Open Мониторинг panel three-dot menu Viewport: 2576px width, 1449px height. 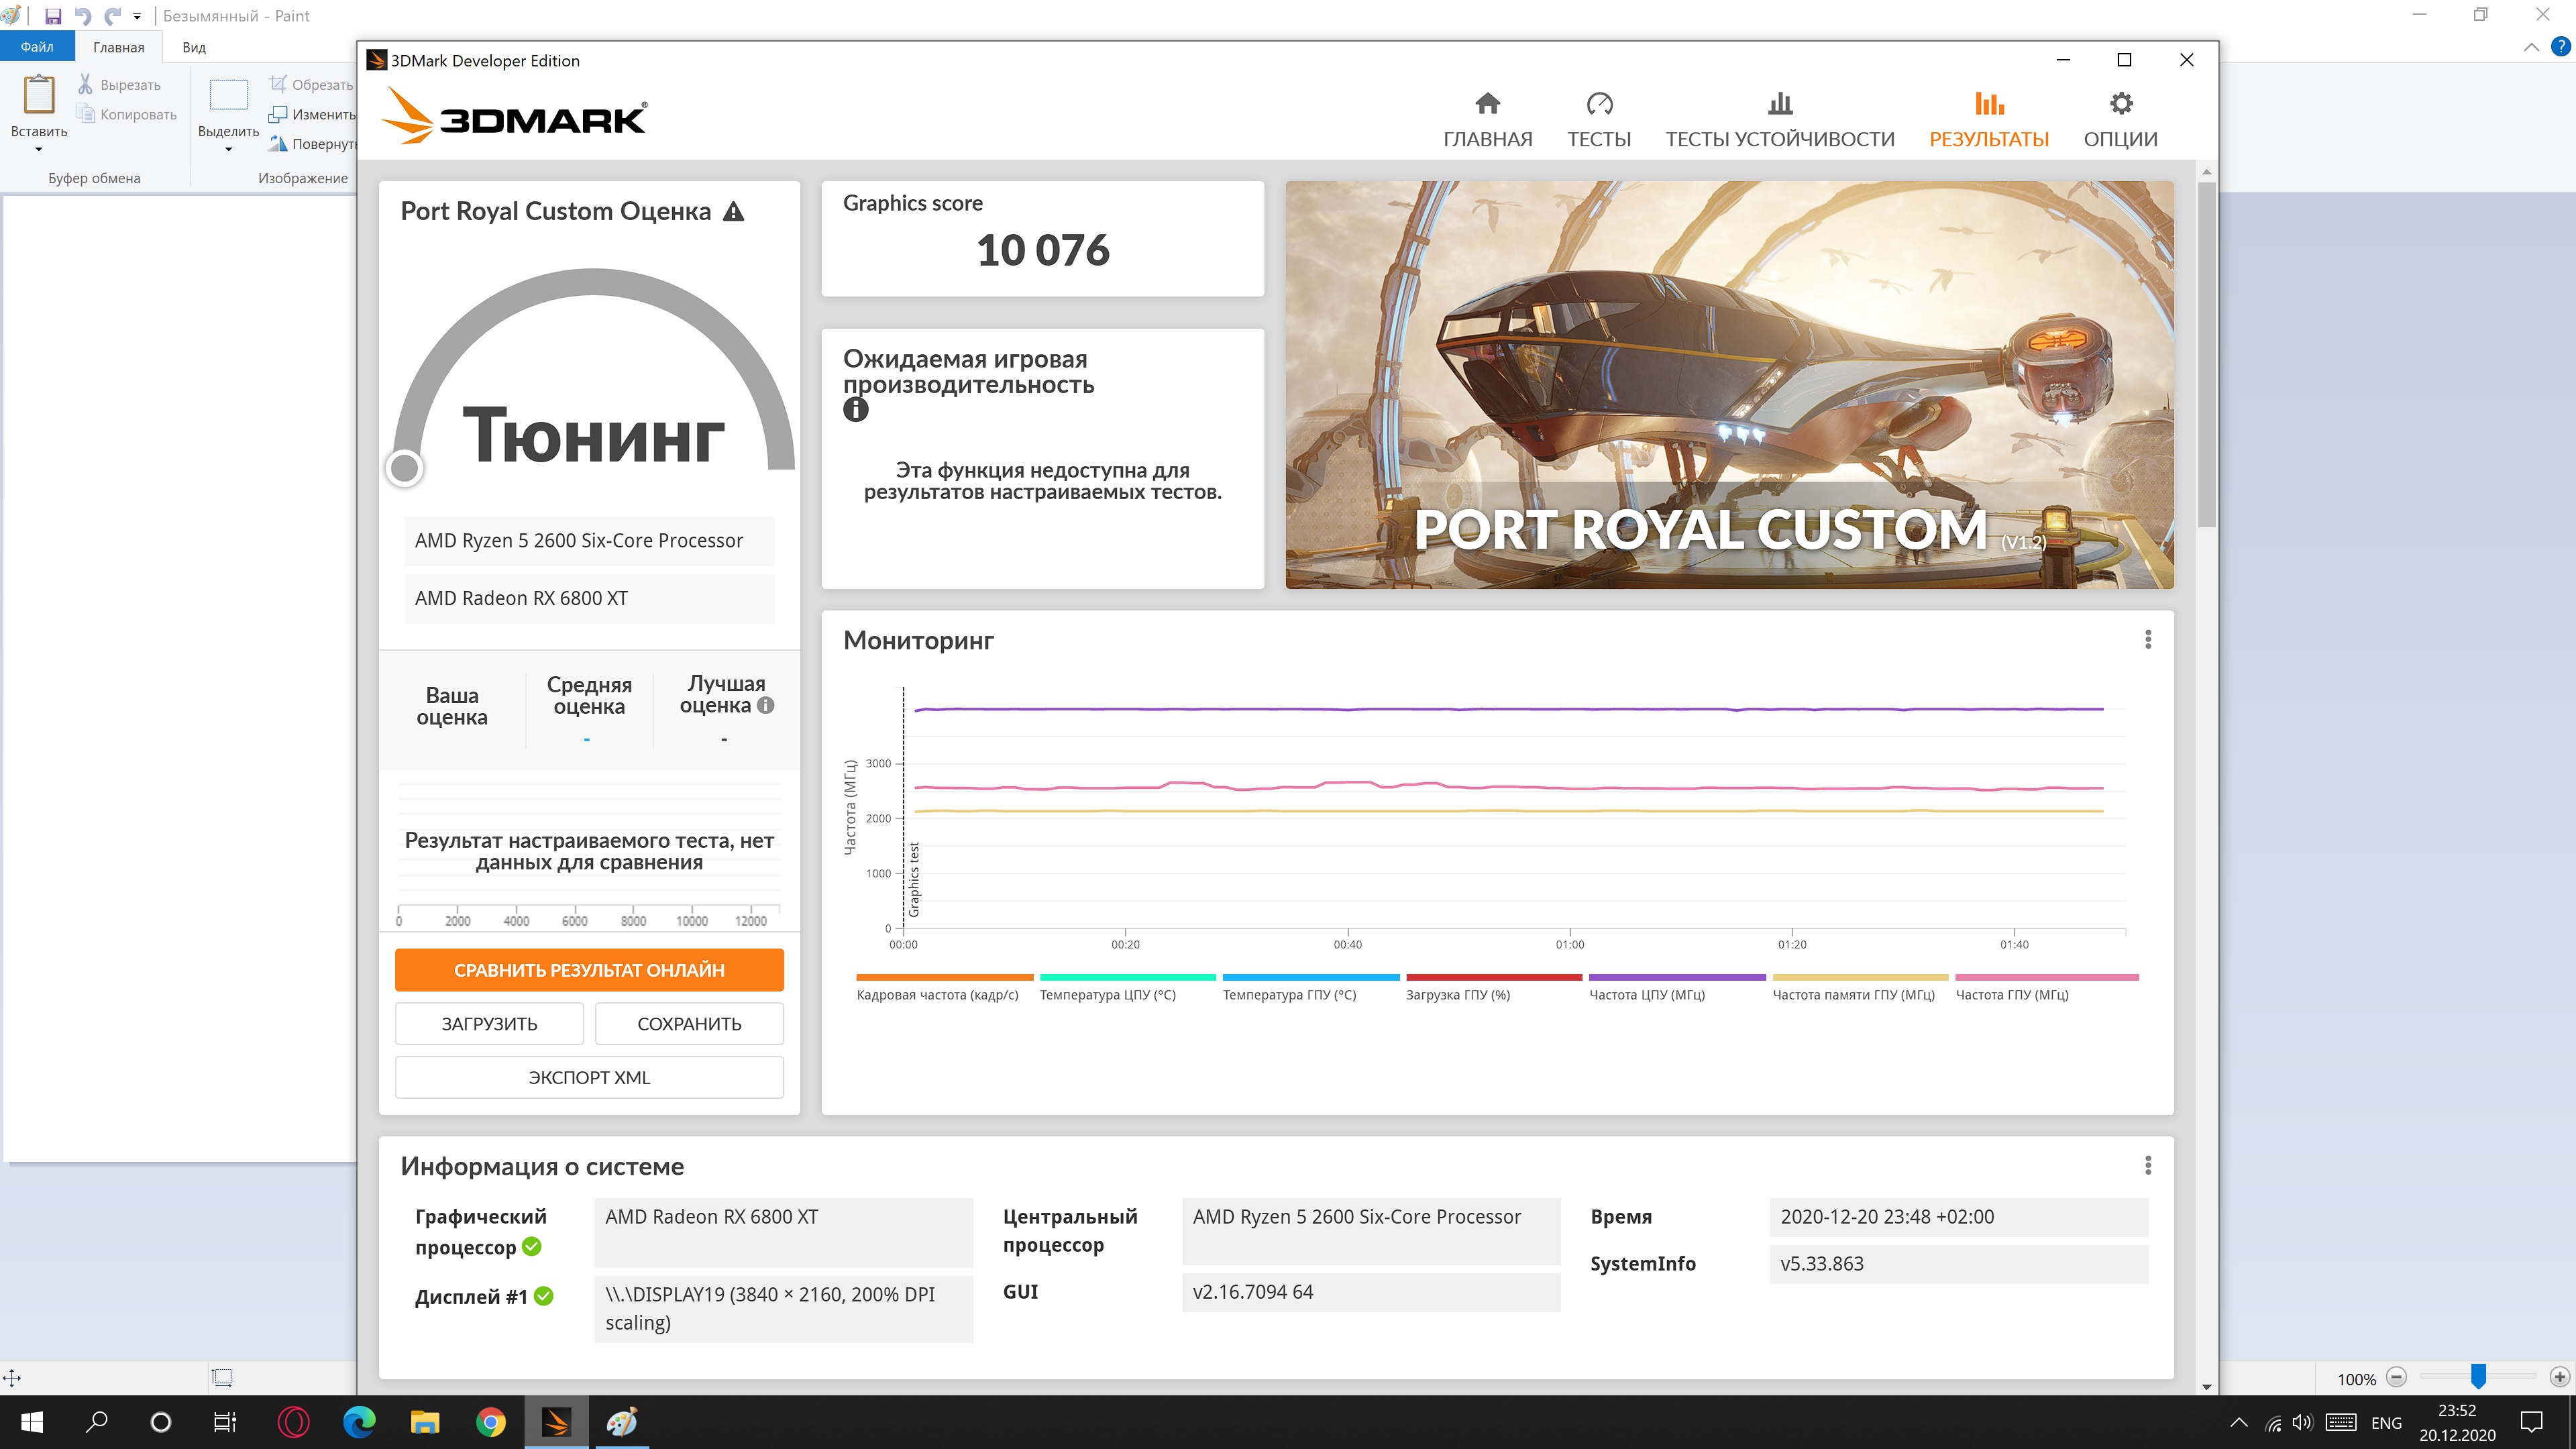(2147, 640)
